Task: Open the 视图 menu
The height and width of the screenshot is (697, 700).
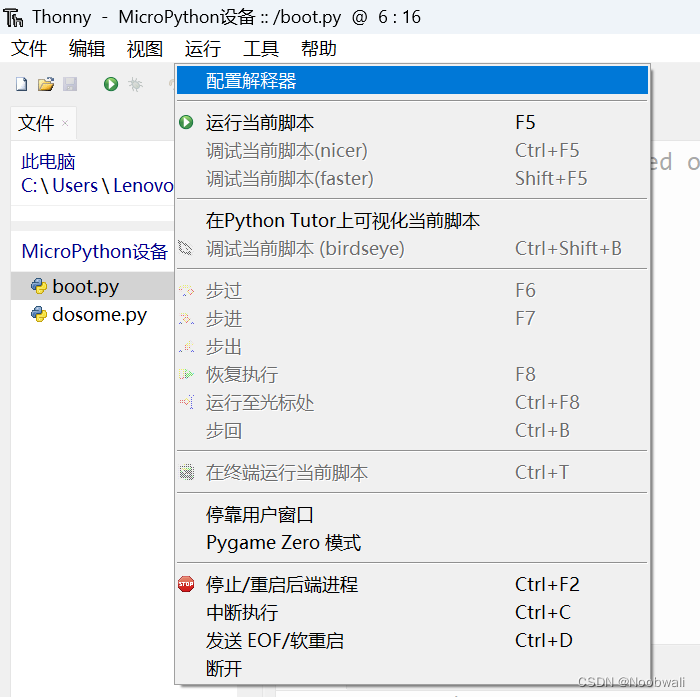Action: pos(145,48)
